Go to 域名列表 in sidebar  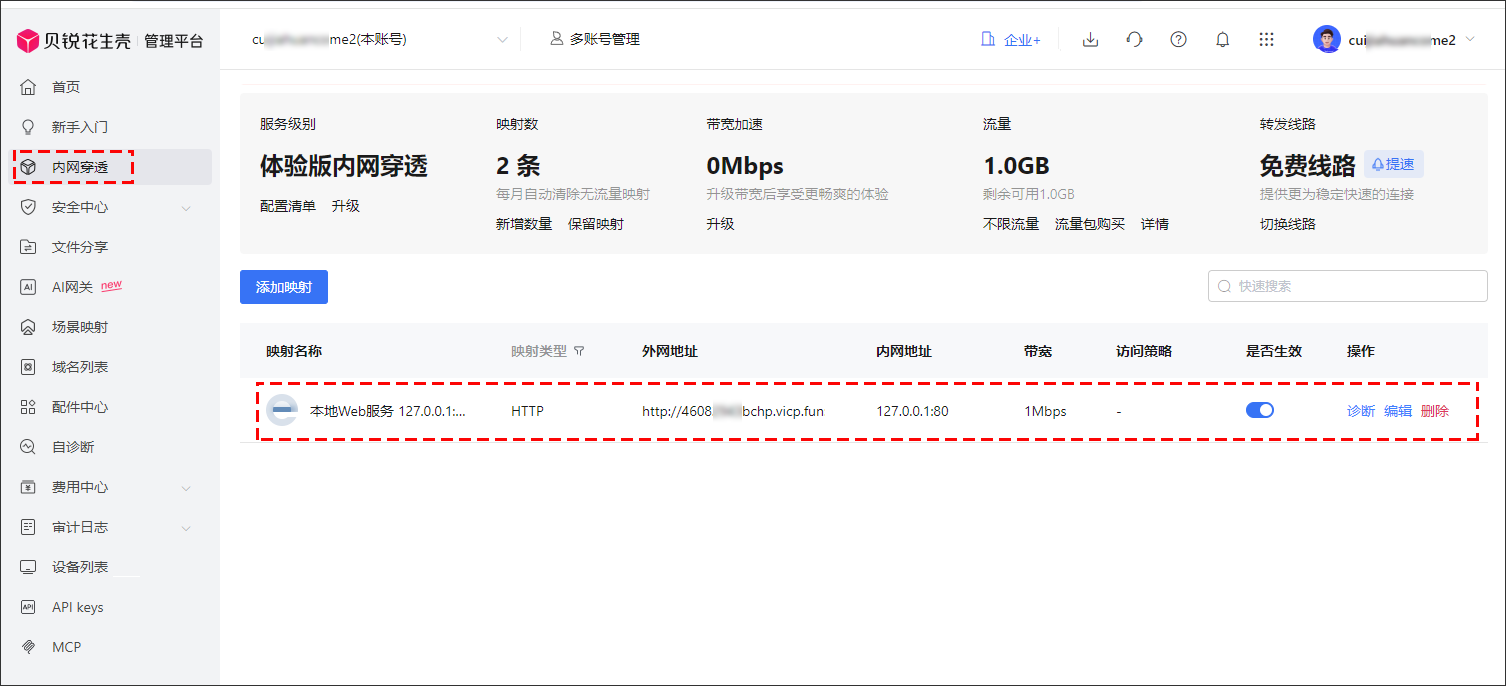pos(80,367)
